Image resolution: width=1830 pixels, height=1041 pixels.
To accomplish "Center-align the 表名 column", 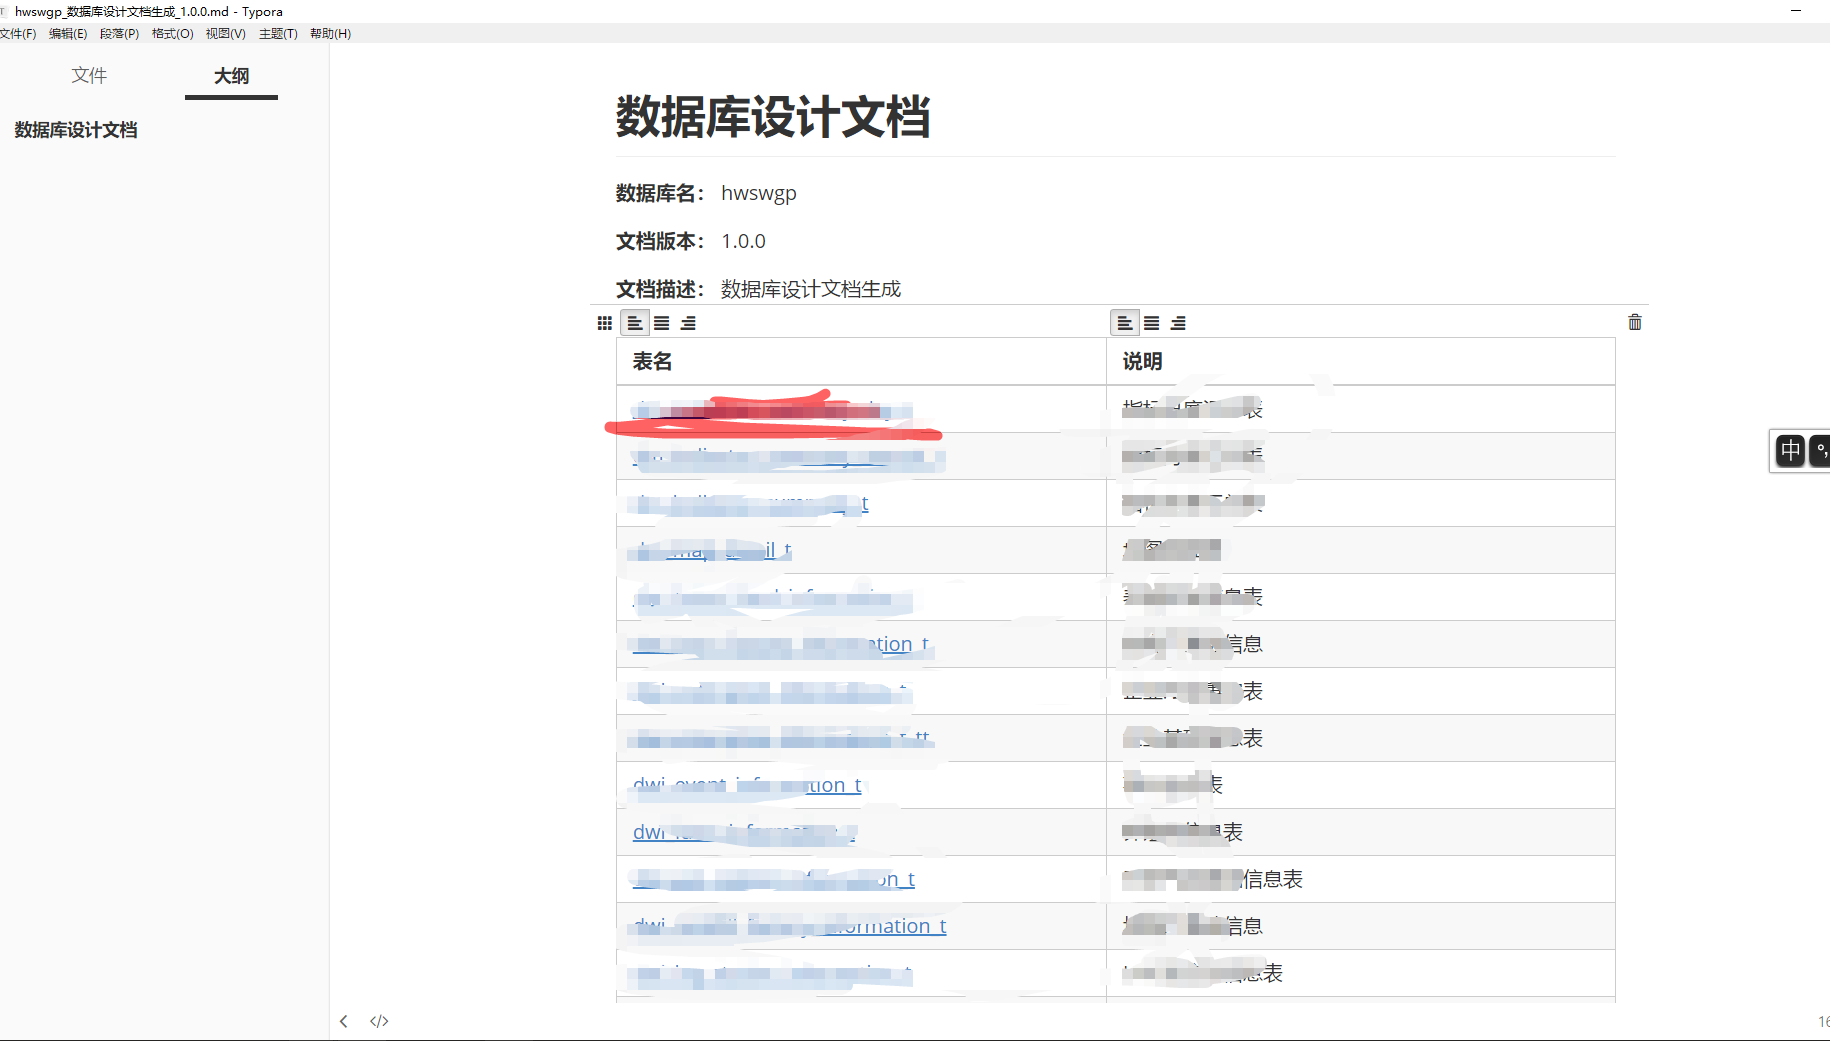I will (662, 323).
